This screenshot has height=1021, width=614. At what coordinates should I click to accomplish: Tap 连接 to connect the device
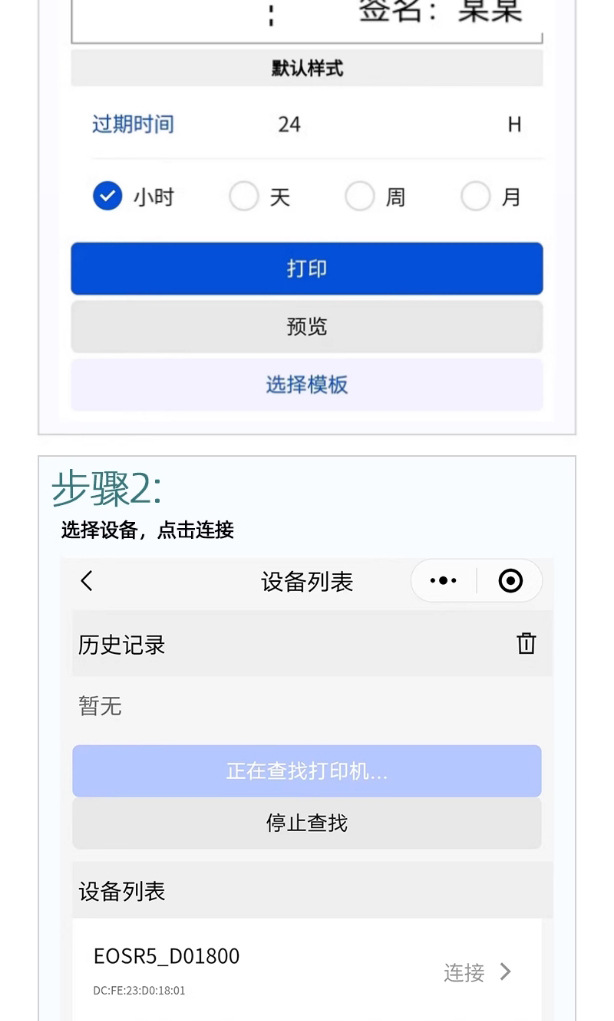pyautogui.click(x=464, y=972)
